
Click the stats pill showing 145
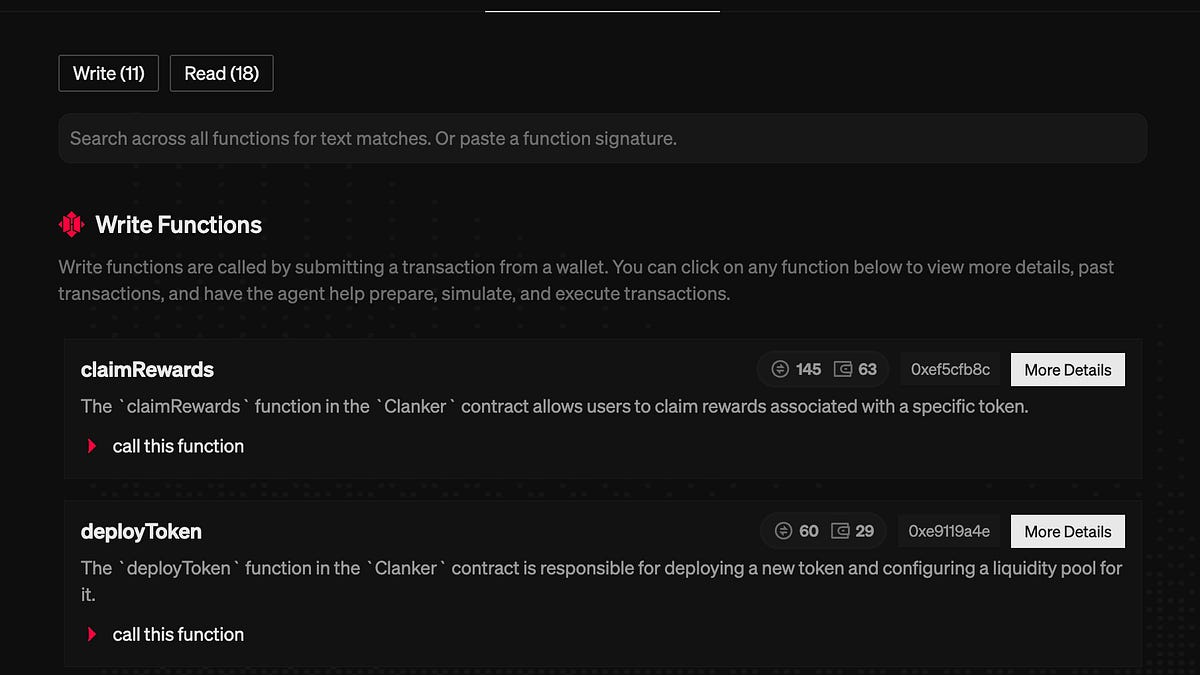pyautogui.click(x=822, y=369)
